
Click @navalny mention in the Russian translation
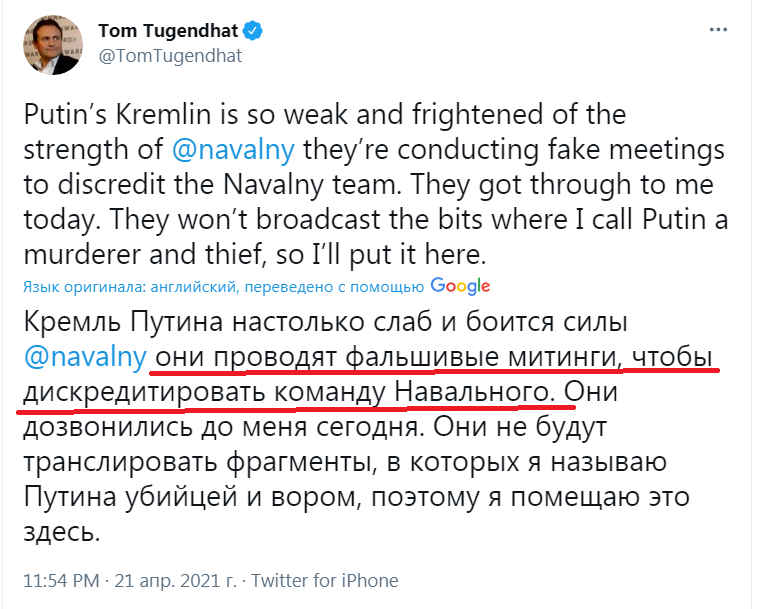click(x=86, y=357)
